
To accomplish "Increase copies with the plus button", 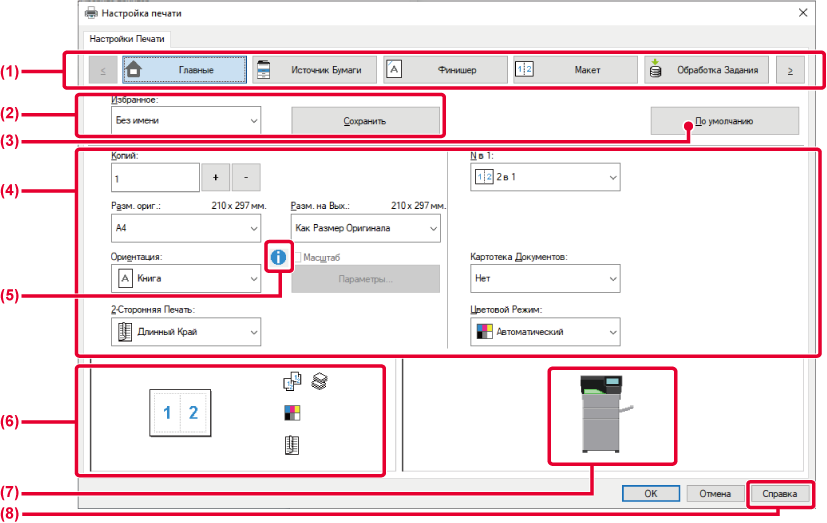I will pos(215,178).
